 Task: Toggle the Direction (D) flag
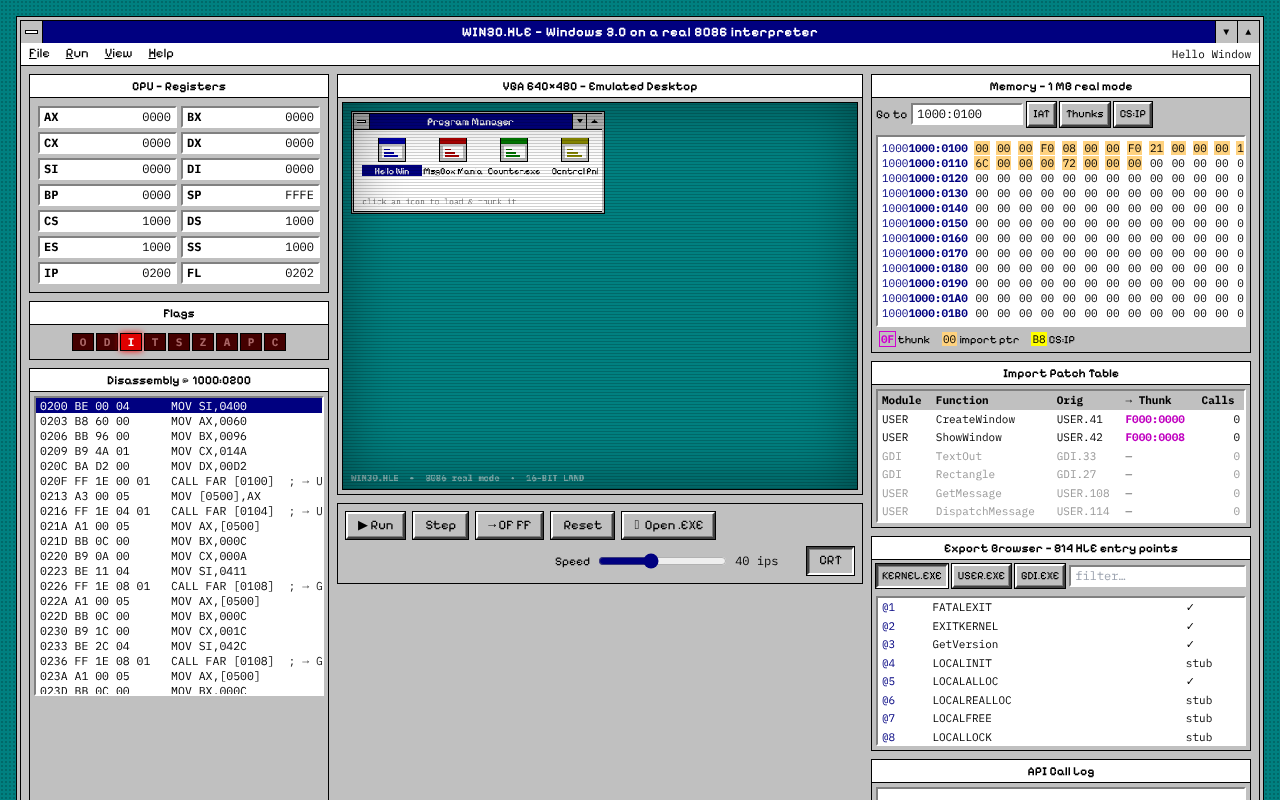click(107, 342)
